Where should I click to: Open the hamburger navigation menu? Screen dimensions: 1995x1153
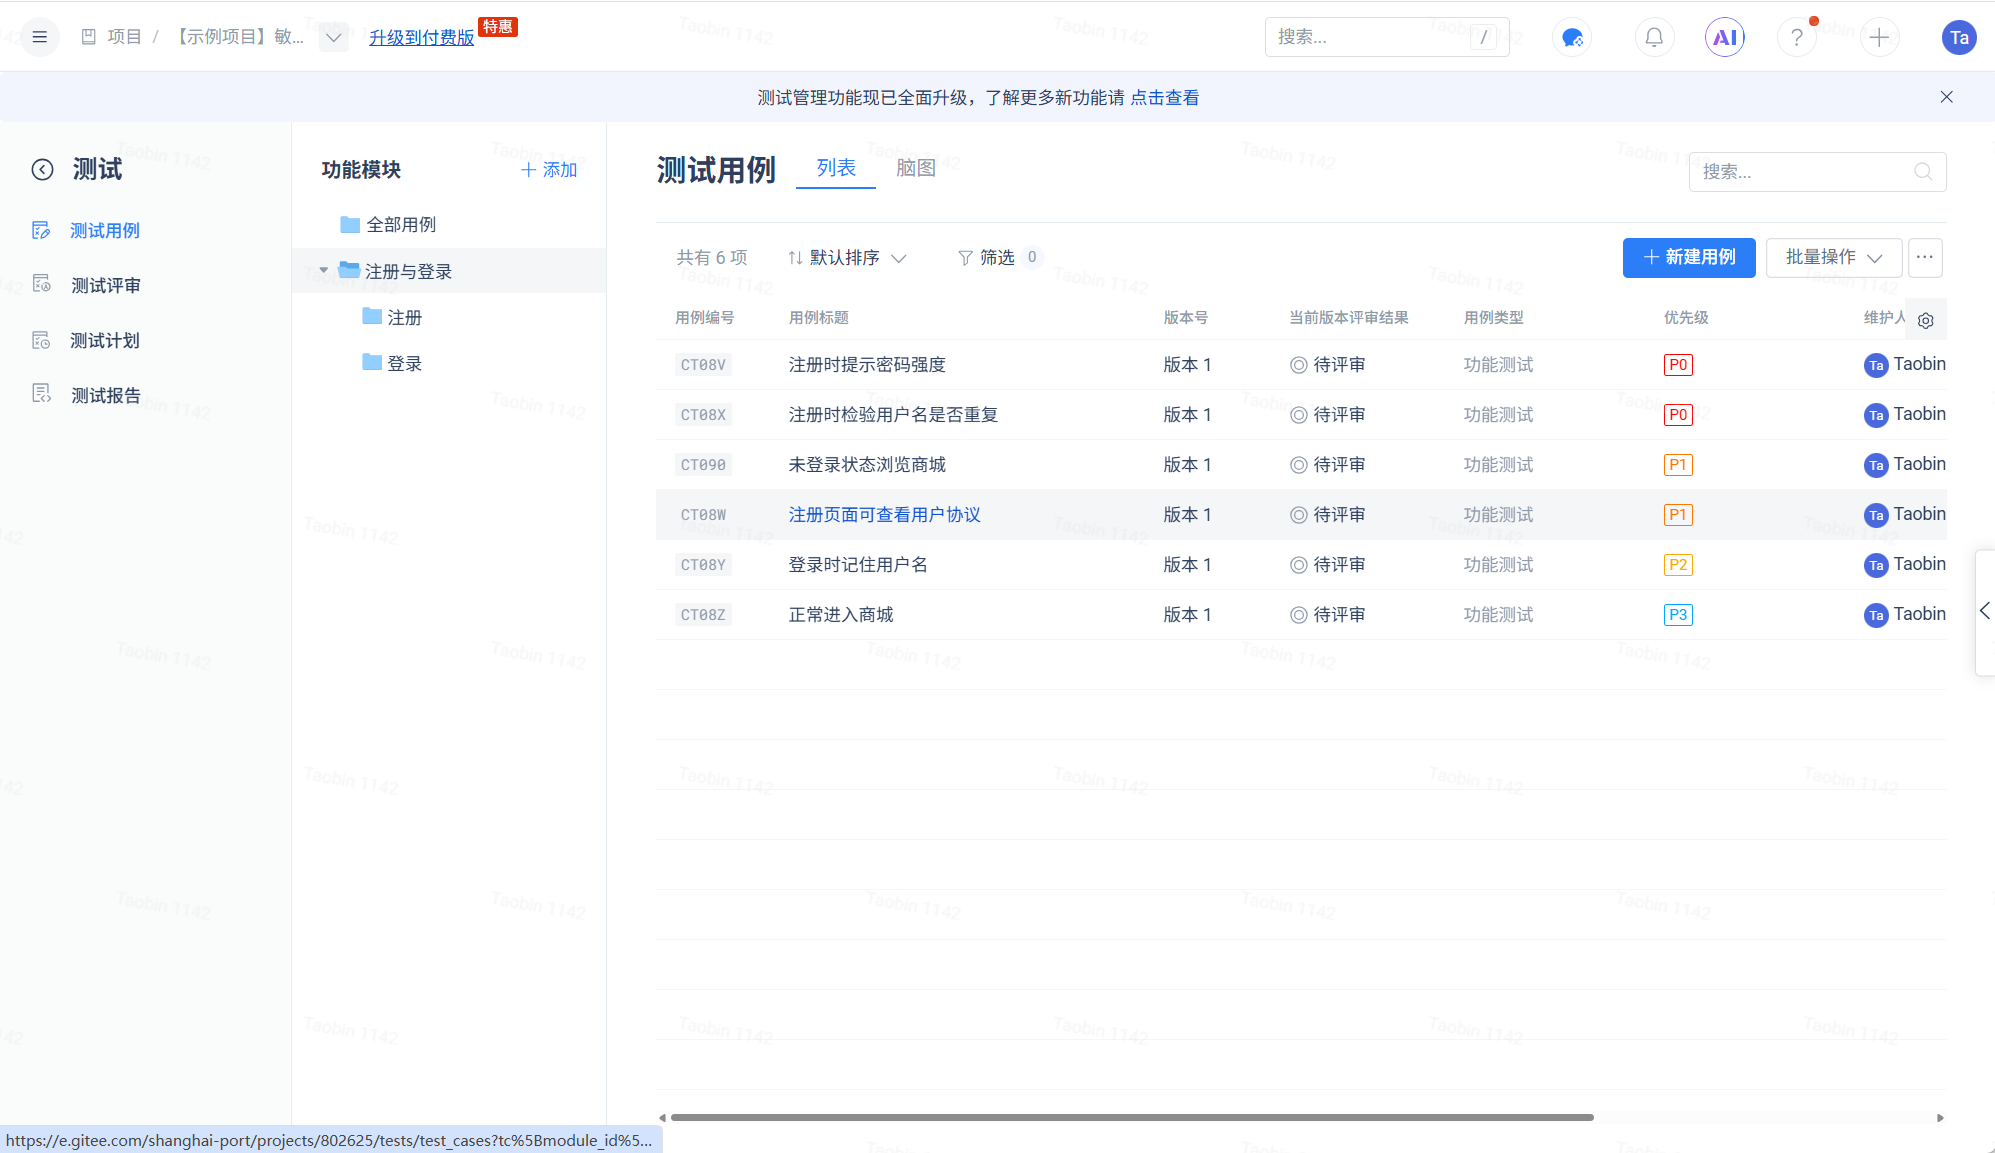[x=39, y=37]
